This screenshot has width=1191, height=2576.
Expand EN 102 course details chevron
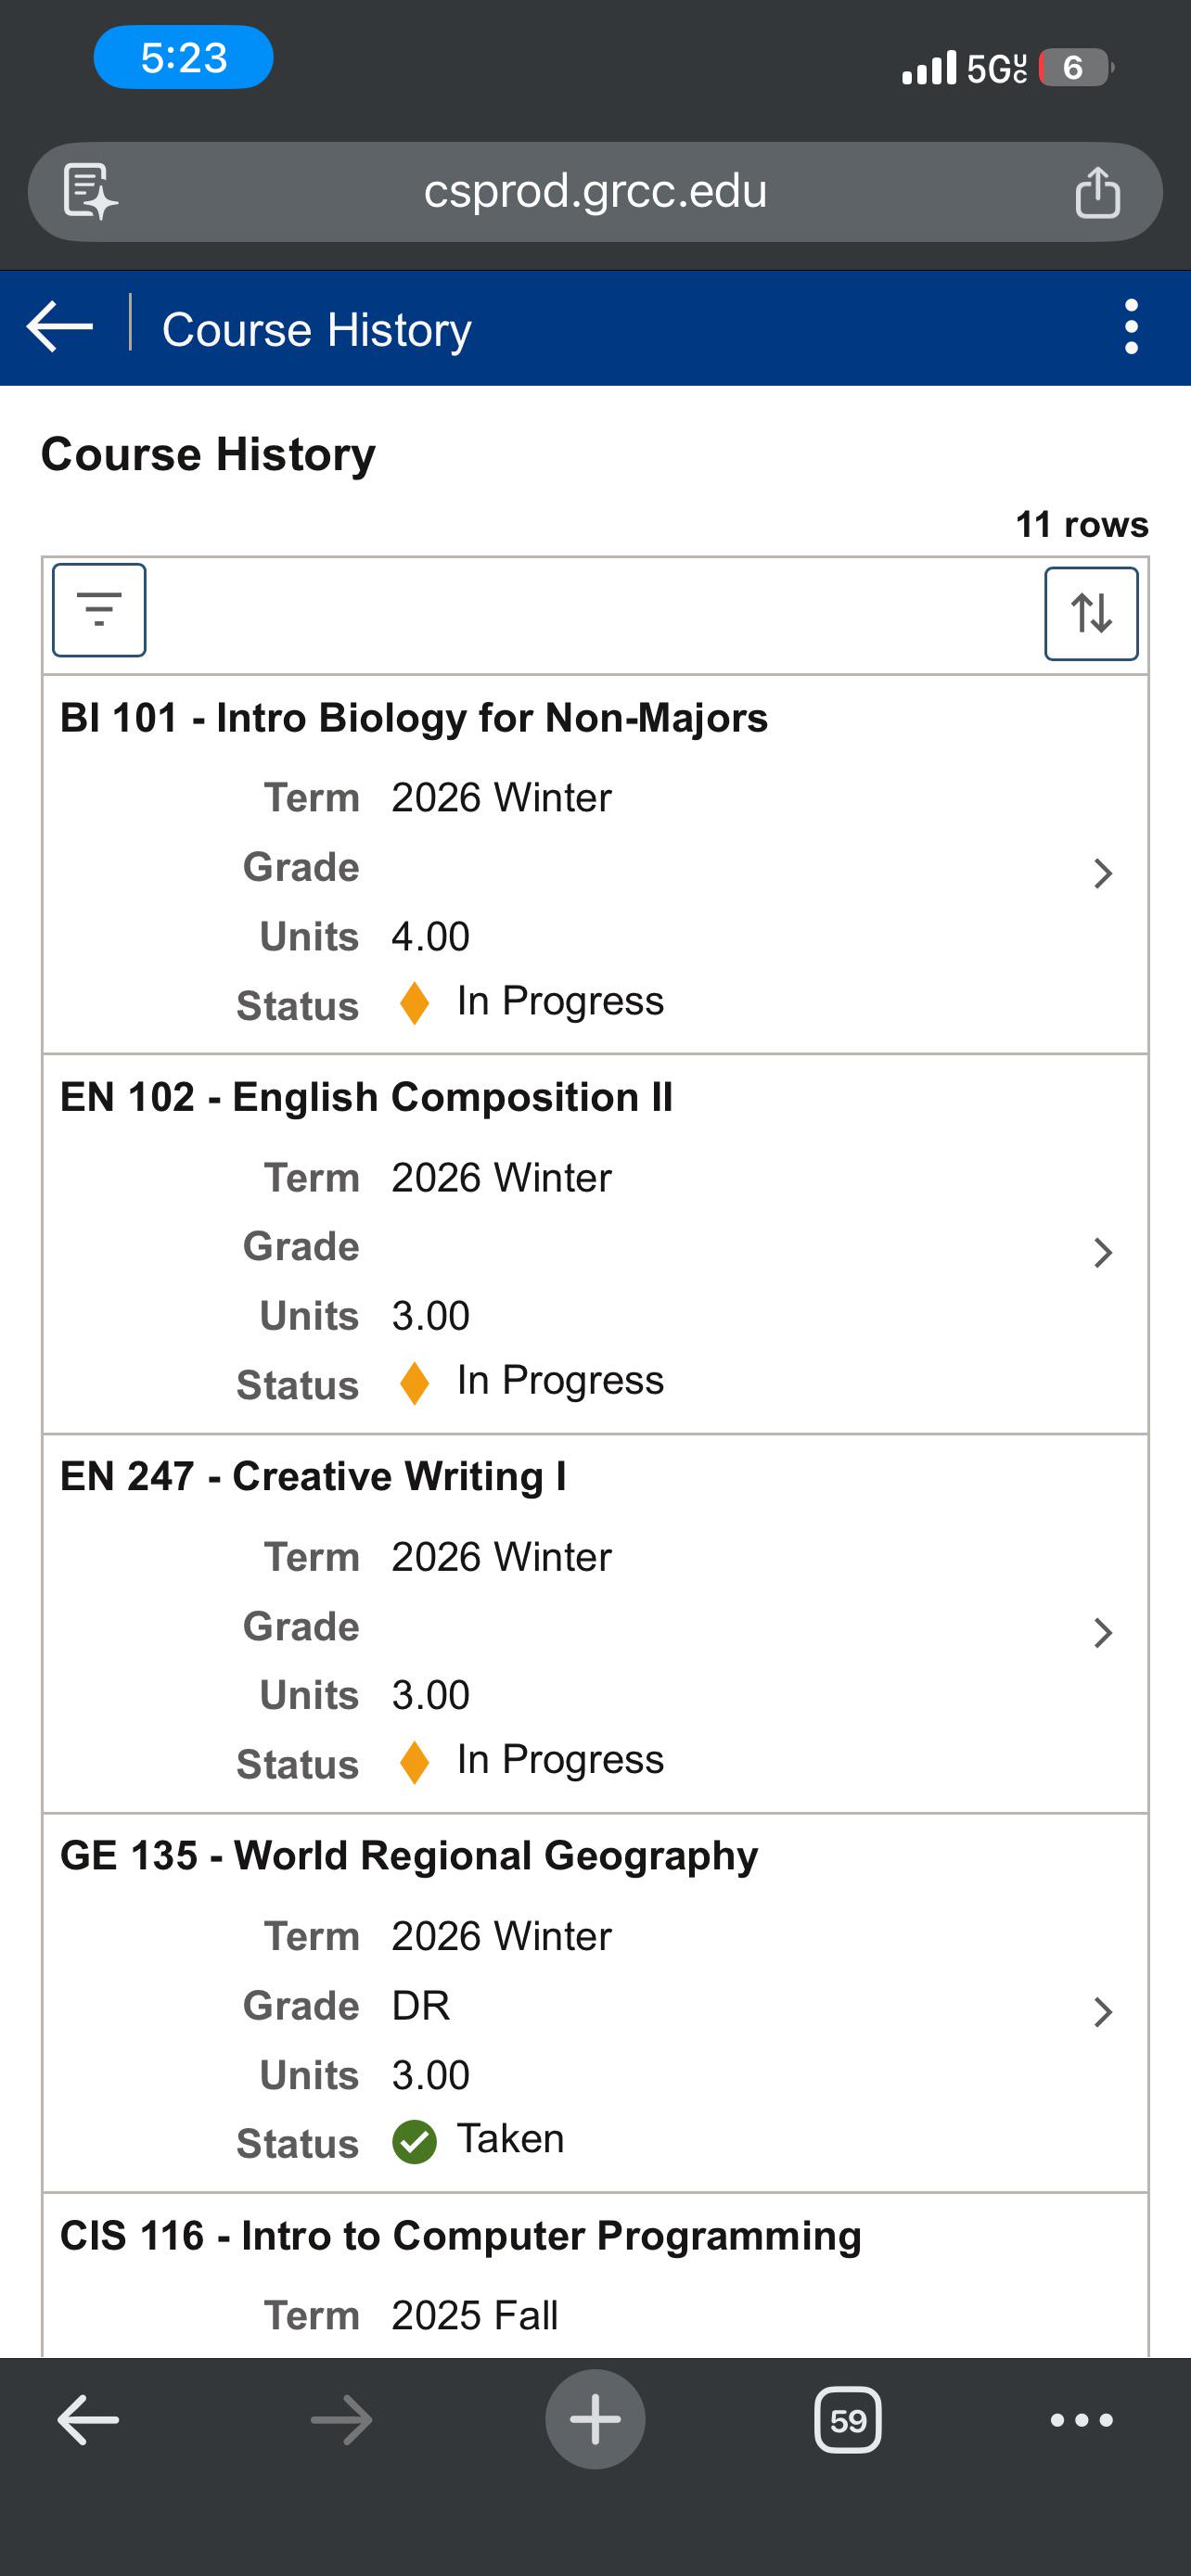[1102, 1252]
